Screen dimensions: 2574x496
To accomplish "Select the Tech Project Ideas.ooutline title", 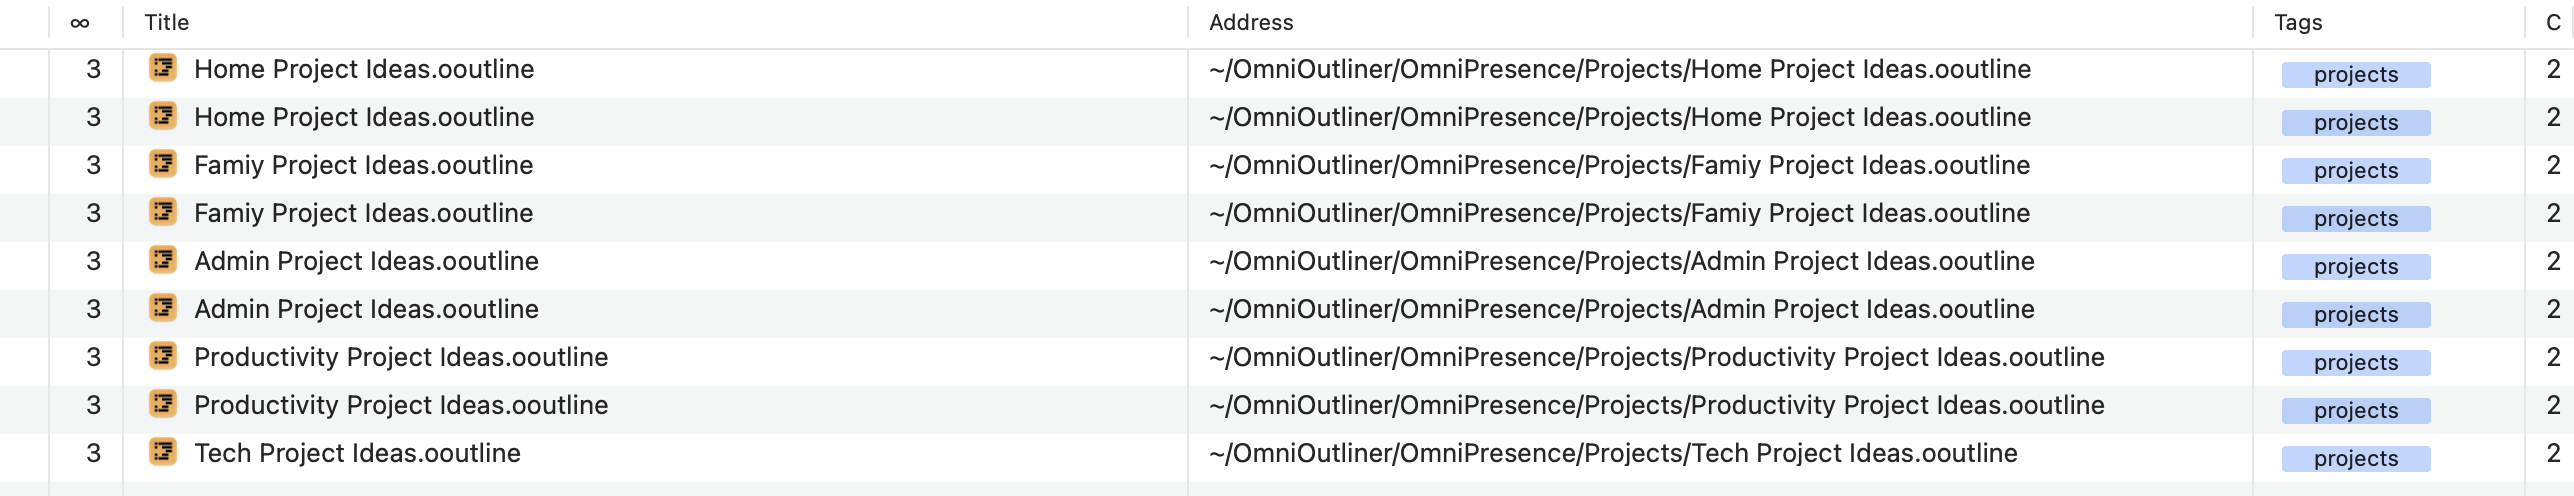I will coord(357,453).
